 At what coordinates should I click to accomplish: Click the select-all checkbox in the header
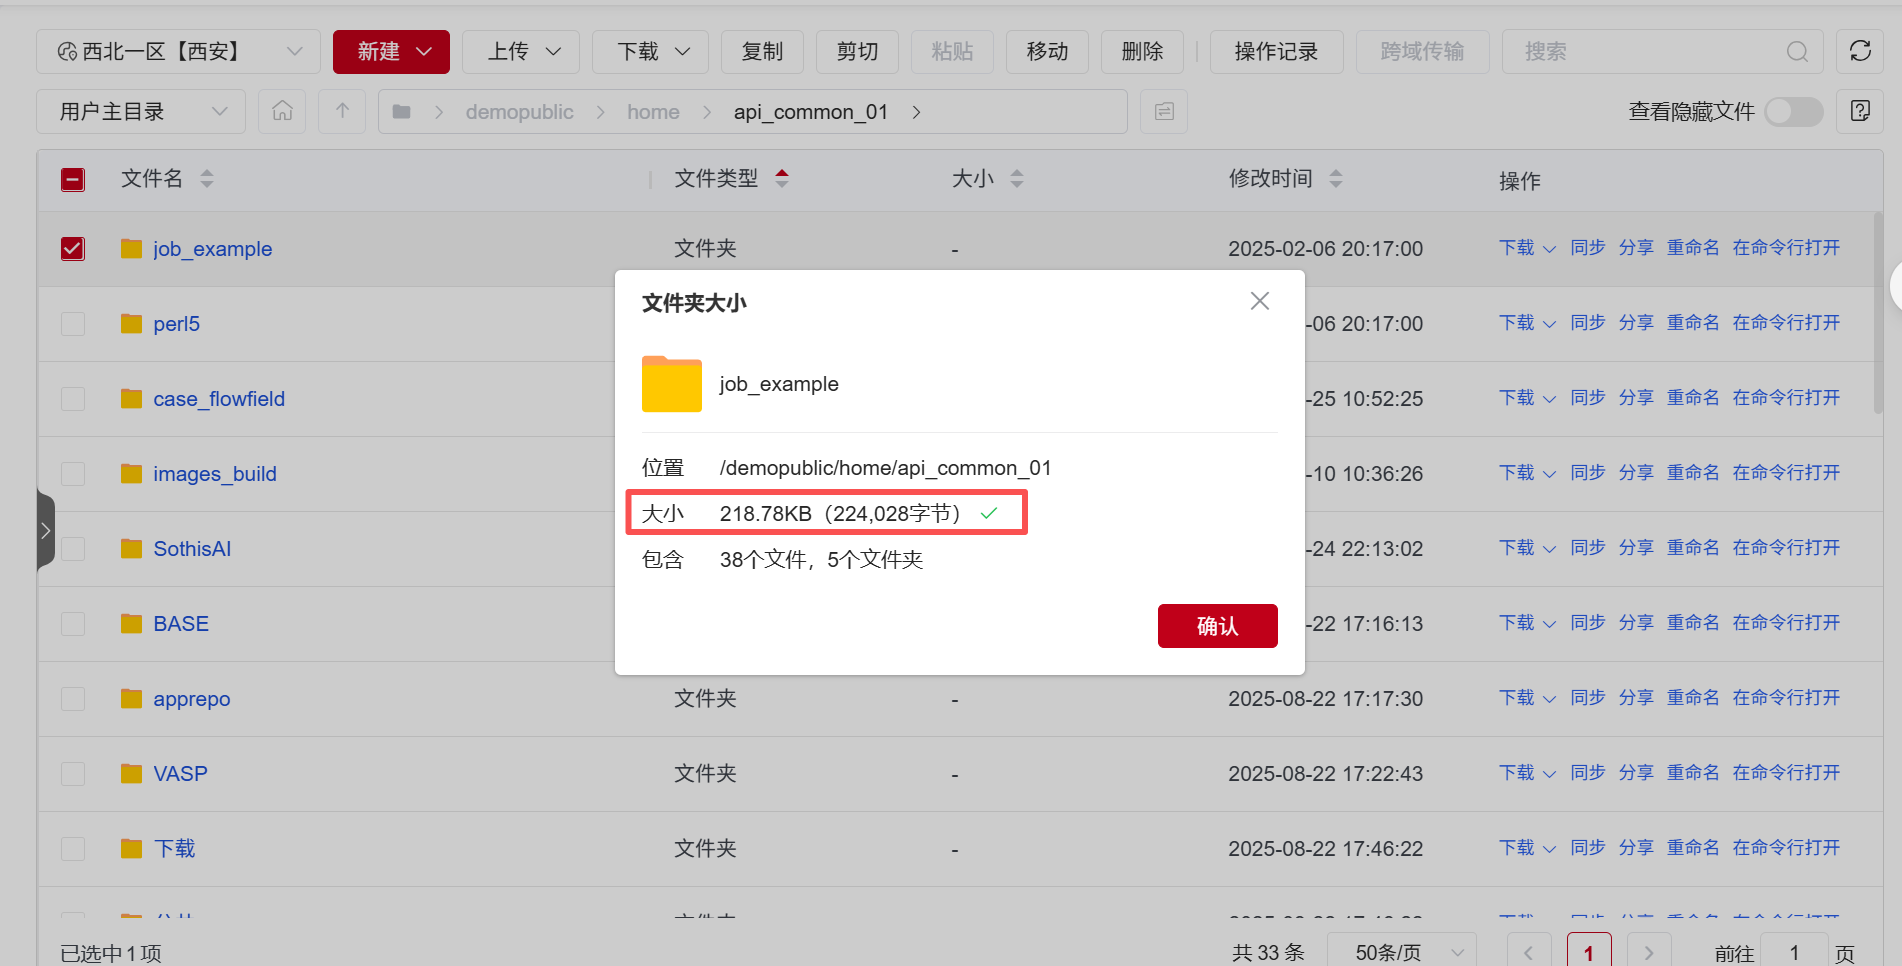click(x=73, y=180)
